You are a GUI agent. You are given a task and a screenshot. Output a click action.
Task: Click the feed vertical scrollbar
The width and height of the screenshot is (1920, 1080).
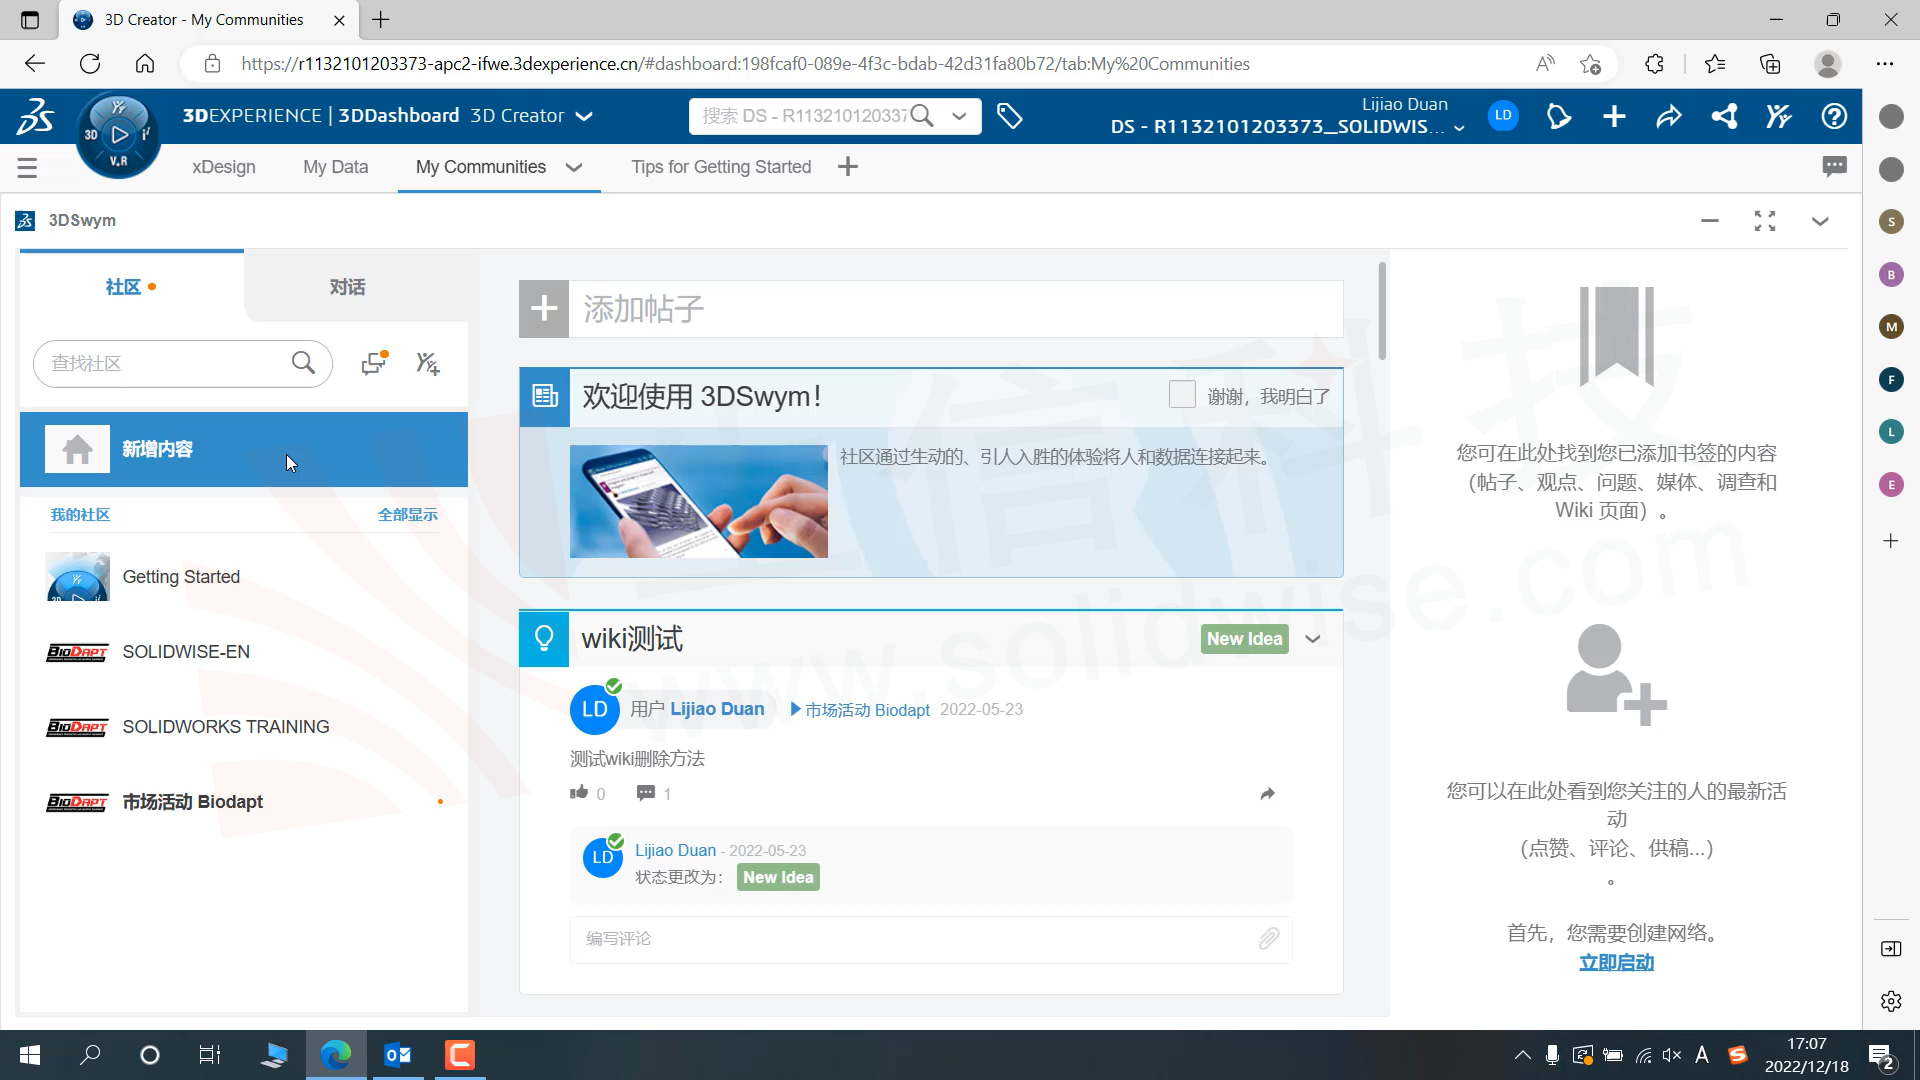tap(1382, 311)
